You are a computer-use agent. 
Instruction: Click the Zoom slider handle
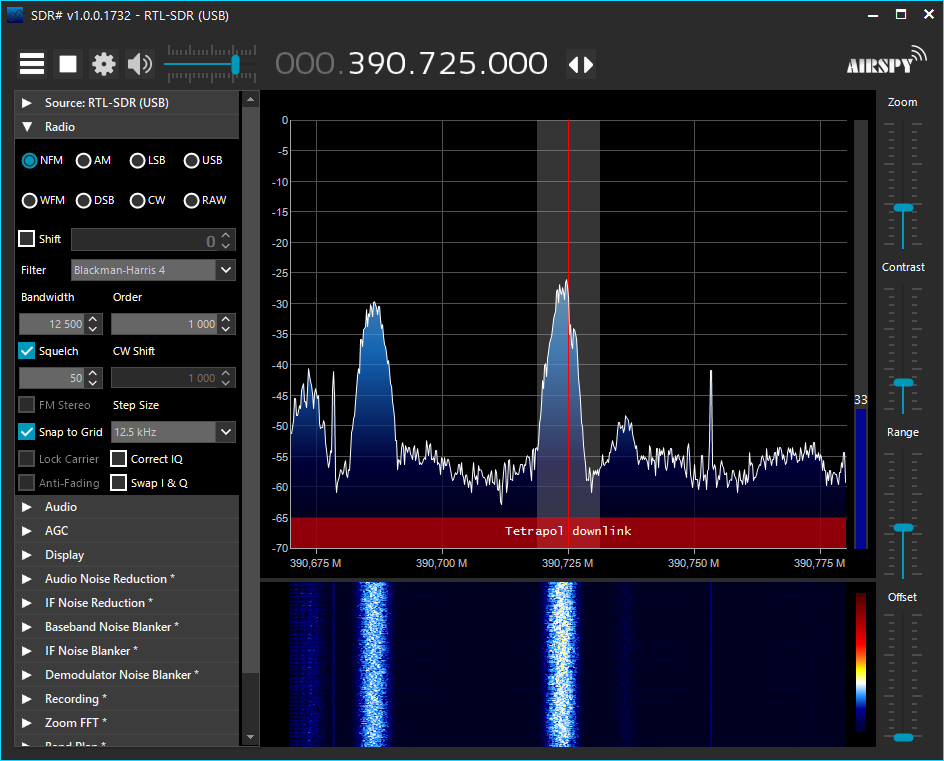pyautogui.click(x=903, y=208)
